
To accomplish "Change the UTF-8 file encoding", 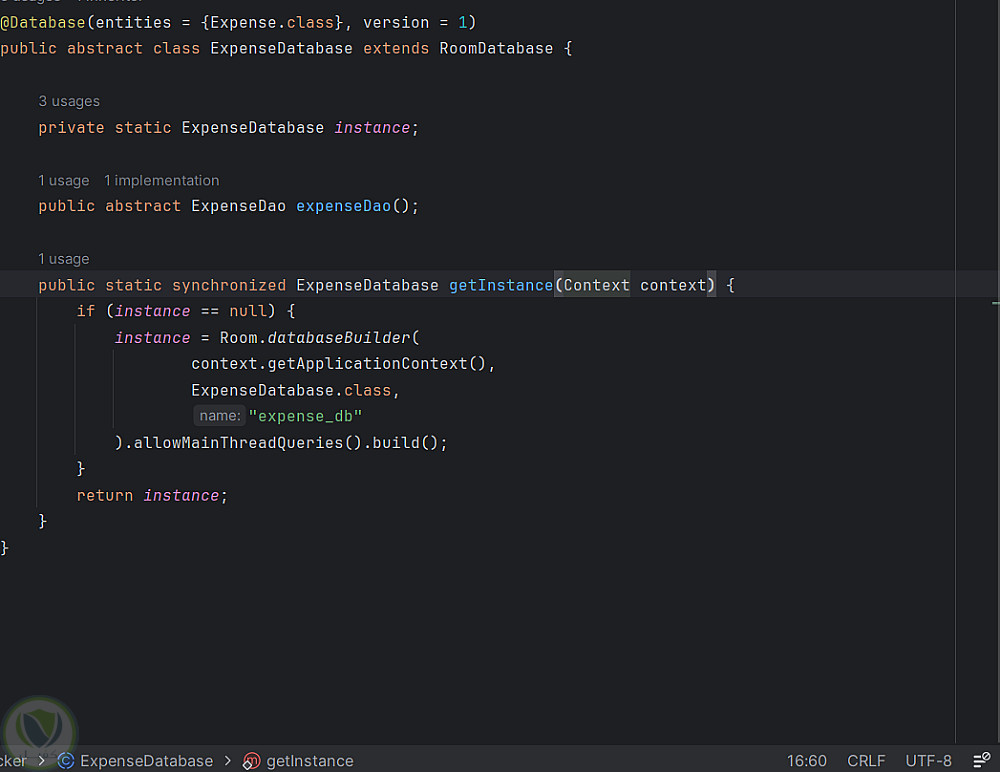I will [x=928, y=761].
